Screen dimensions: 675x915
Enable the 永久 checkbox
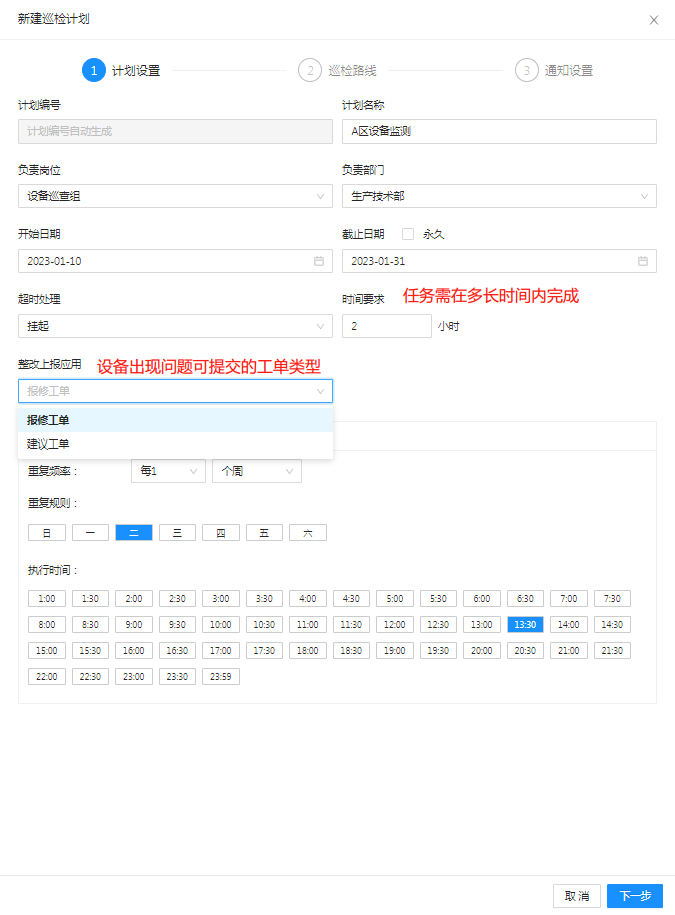pyautogui.click(x=408, y=234)
